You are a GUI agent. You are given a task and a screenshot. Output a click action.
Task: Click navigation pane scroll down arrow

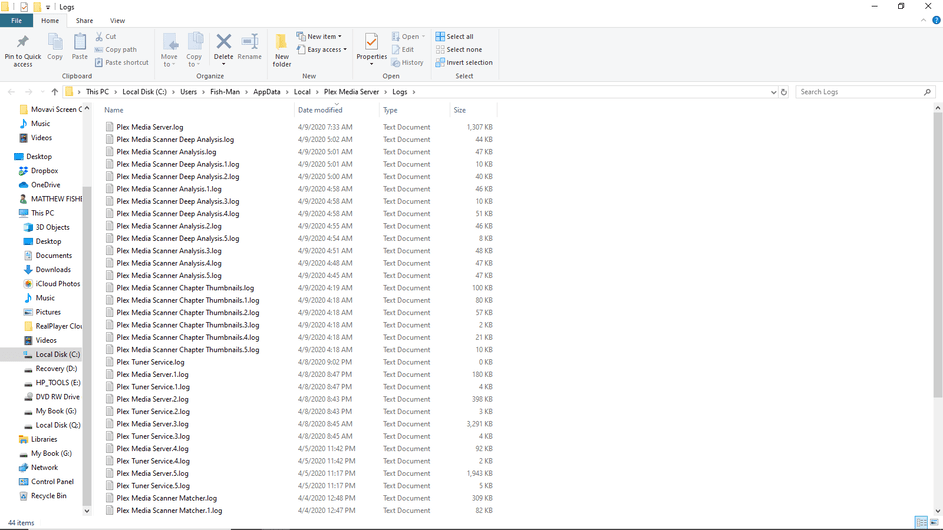tap(87, 511)
